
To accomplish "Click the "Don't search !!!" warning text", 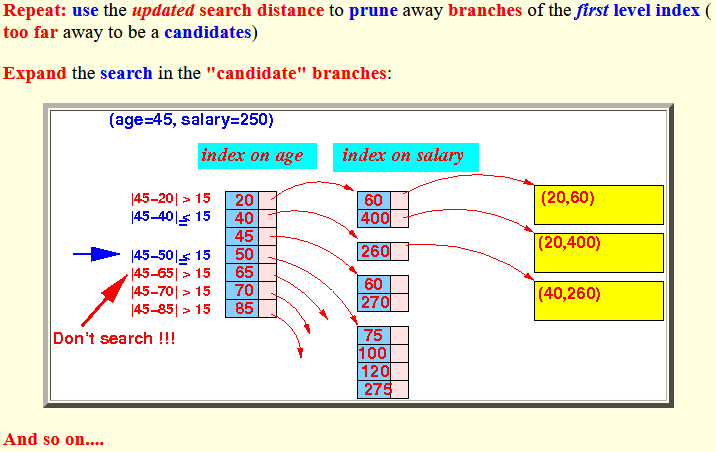I will (x=114, y=339).
